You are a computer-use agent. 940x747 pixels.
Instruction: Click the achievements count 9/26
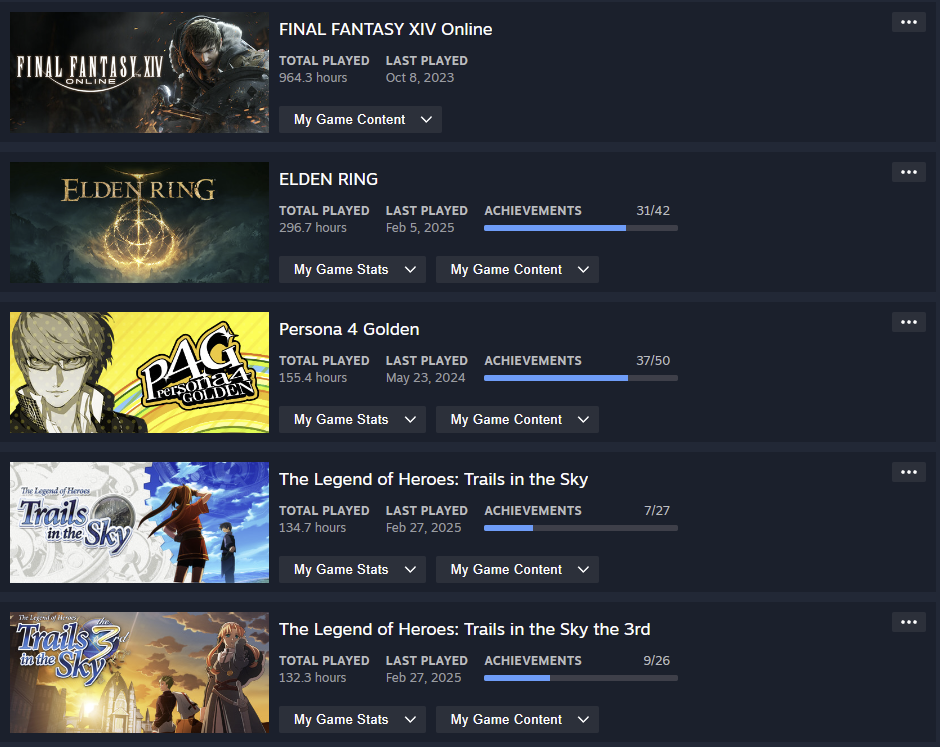(x=656, y=660)
